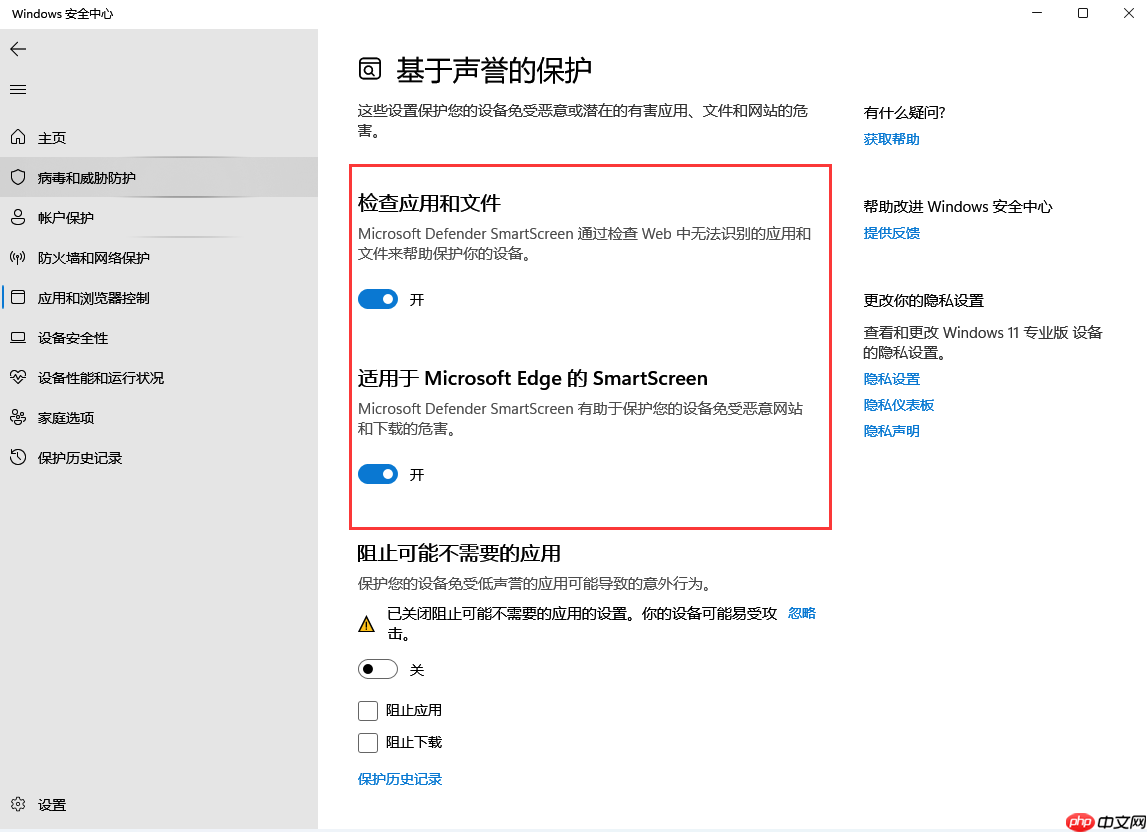The width and height of the screenshot is (1147, 832).
Task: Select the 病毒和威胁防护 shield icon
Action: [17, 177]
